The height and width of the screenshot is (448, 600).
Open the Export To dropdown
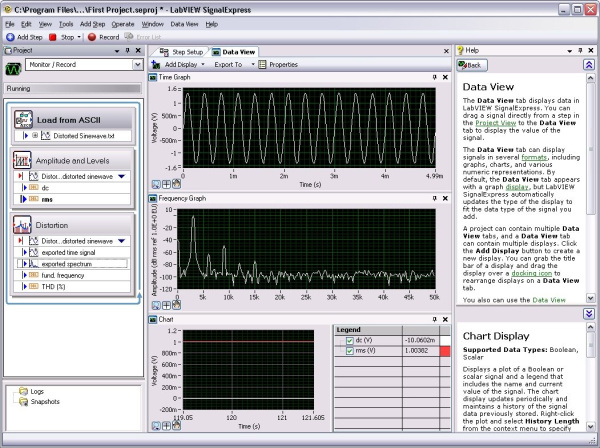(233, 64)
